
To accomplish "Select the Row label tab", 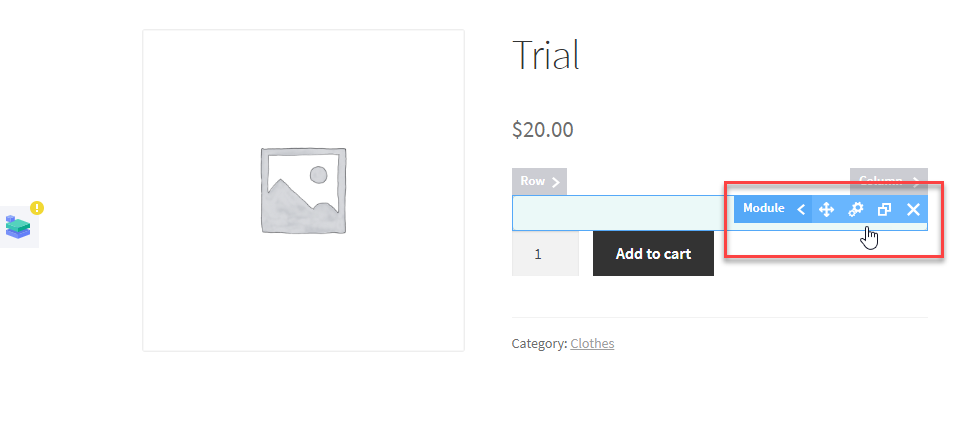I will pyautogui.click(x=533, y=181).
